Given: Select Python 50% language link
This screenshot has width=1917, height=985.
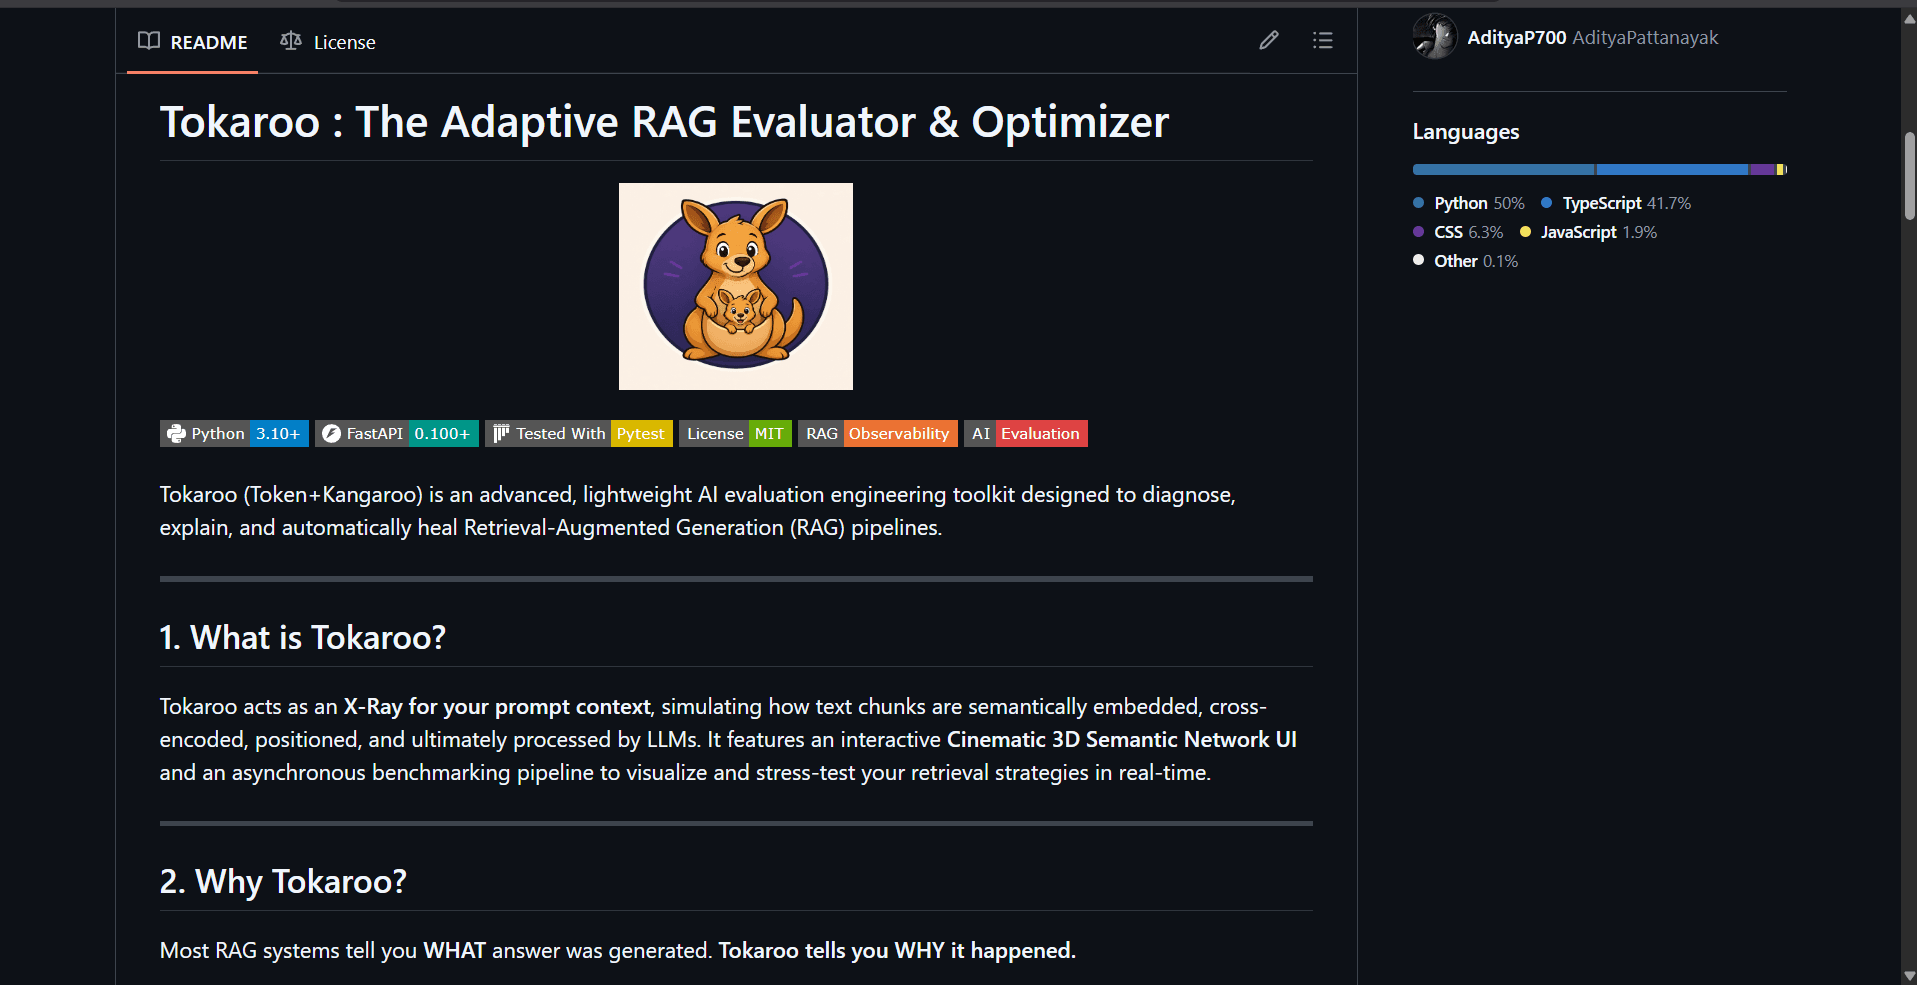Looking at the screenshot, I should pyautogui.click(x=1469, y=203).
